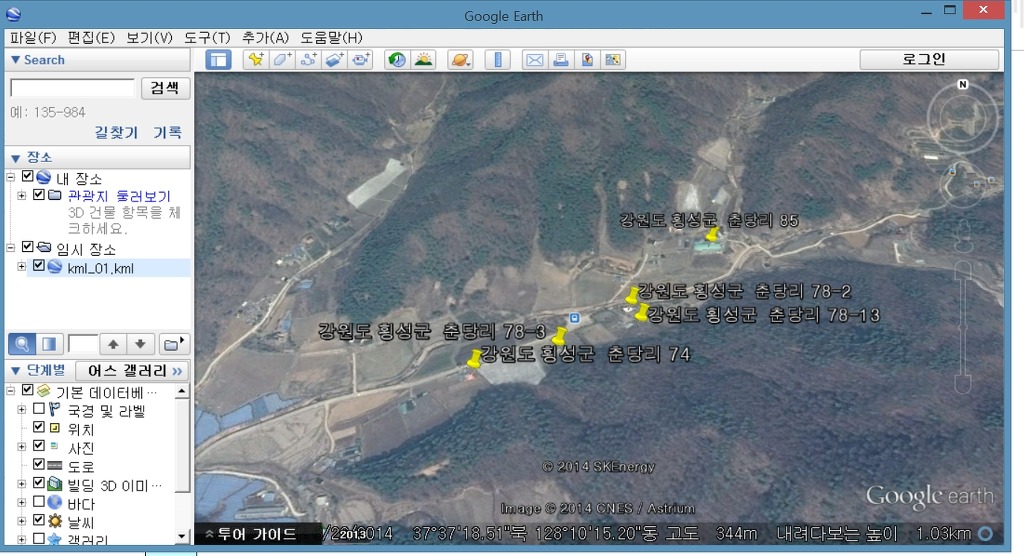
Task: Click the placemark pin at 춘당리 78-13
Action: pyautogui.click(x=643, y=312)
